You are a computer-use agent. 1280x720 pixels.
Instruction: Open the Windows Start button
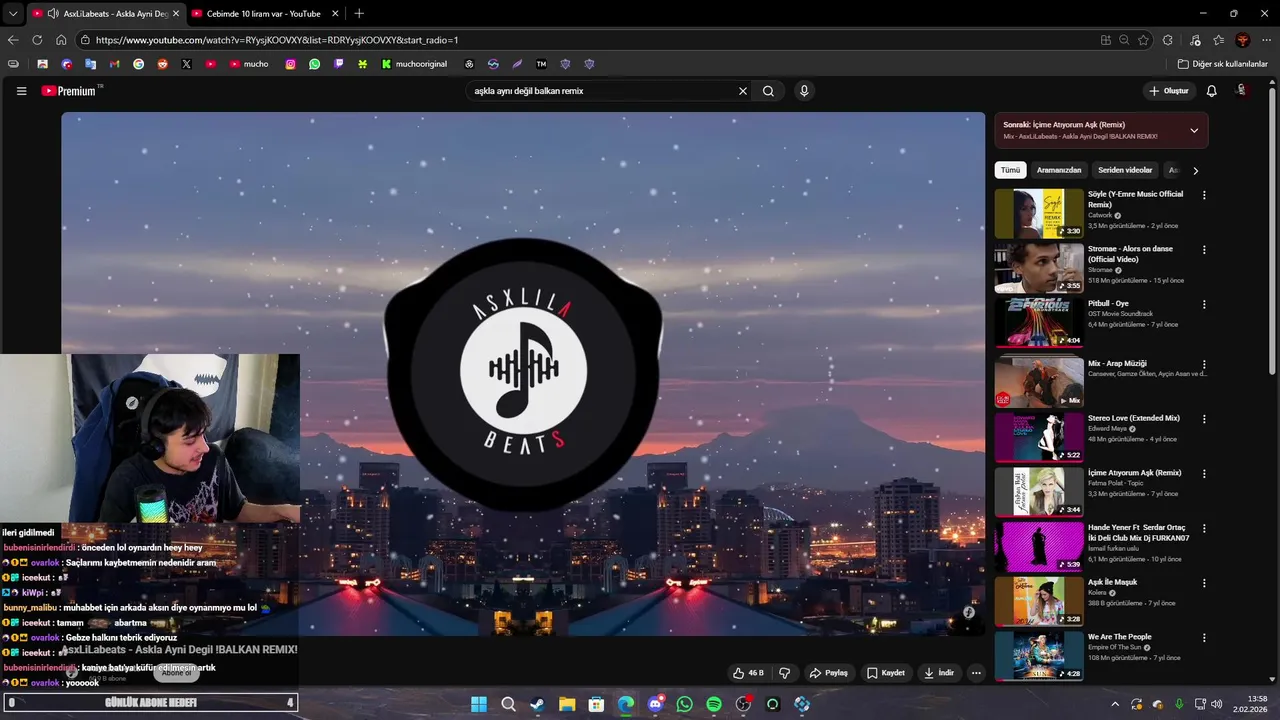[x=479, y=704]
